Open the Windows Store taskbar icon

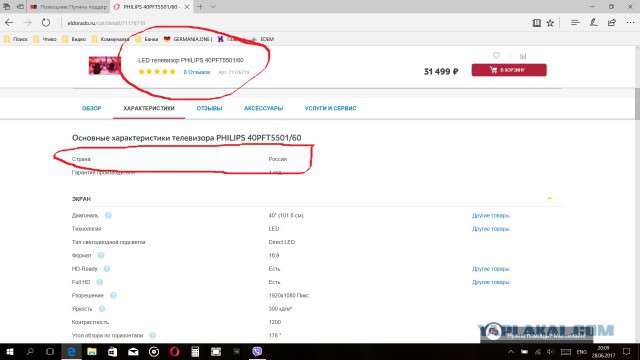pos(112,351)
